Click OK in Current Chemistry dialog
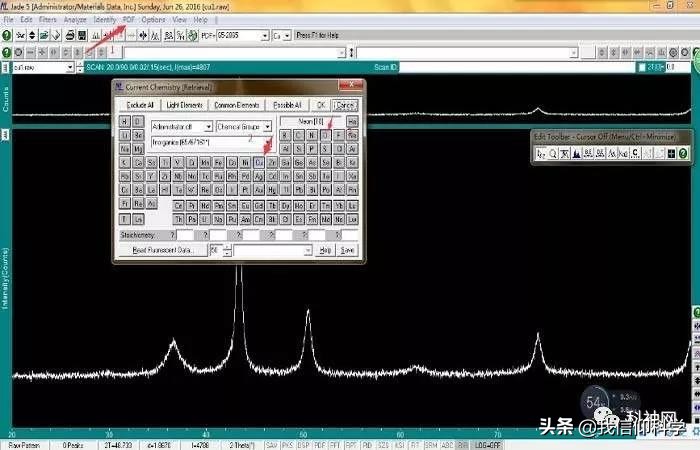700x450 pixels. pyautogui.click(x=321, y=105)
